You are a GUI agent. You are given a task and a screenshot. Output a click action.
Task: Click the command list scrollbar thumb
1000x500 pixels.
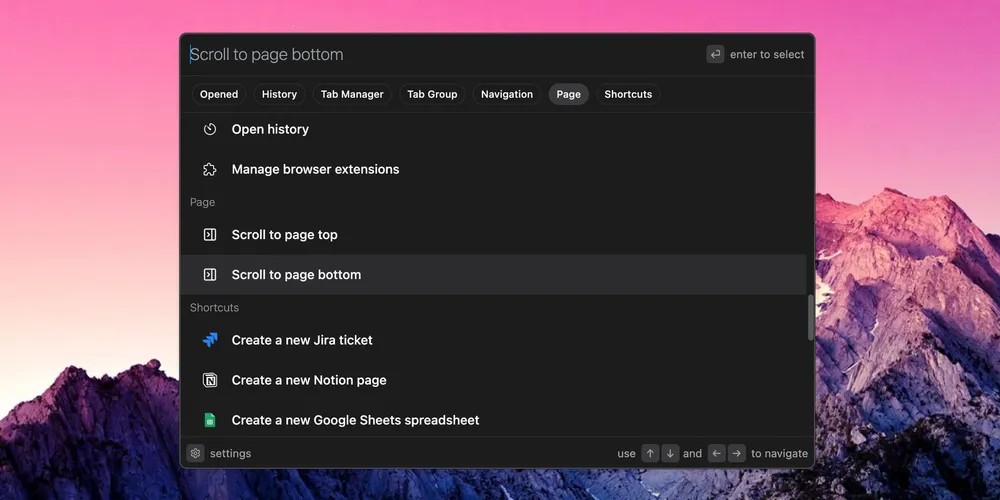click(x=811, y=318)
